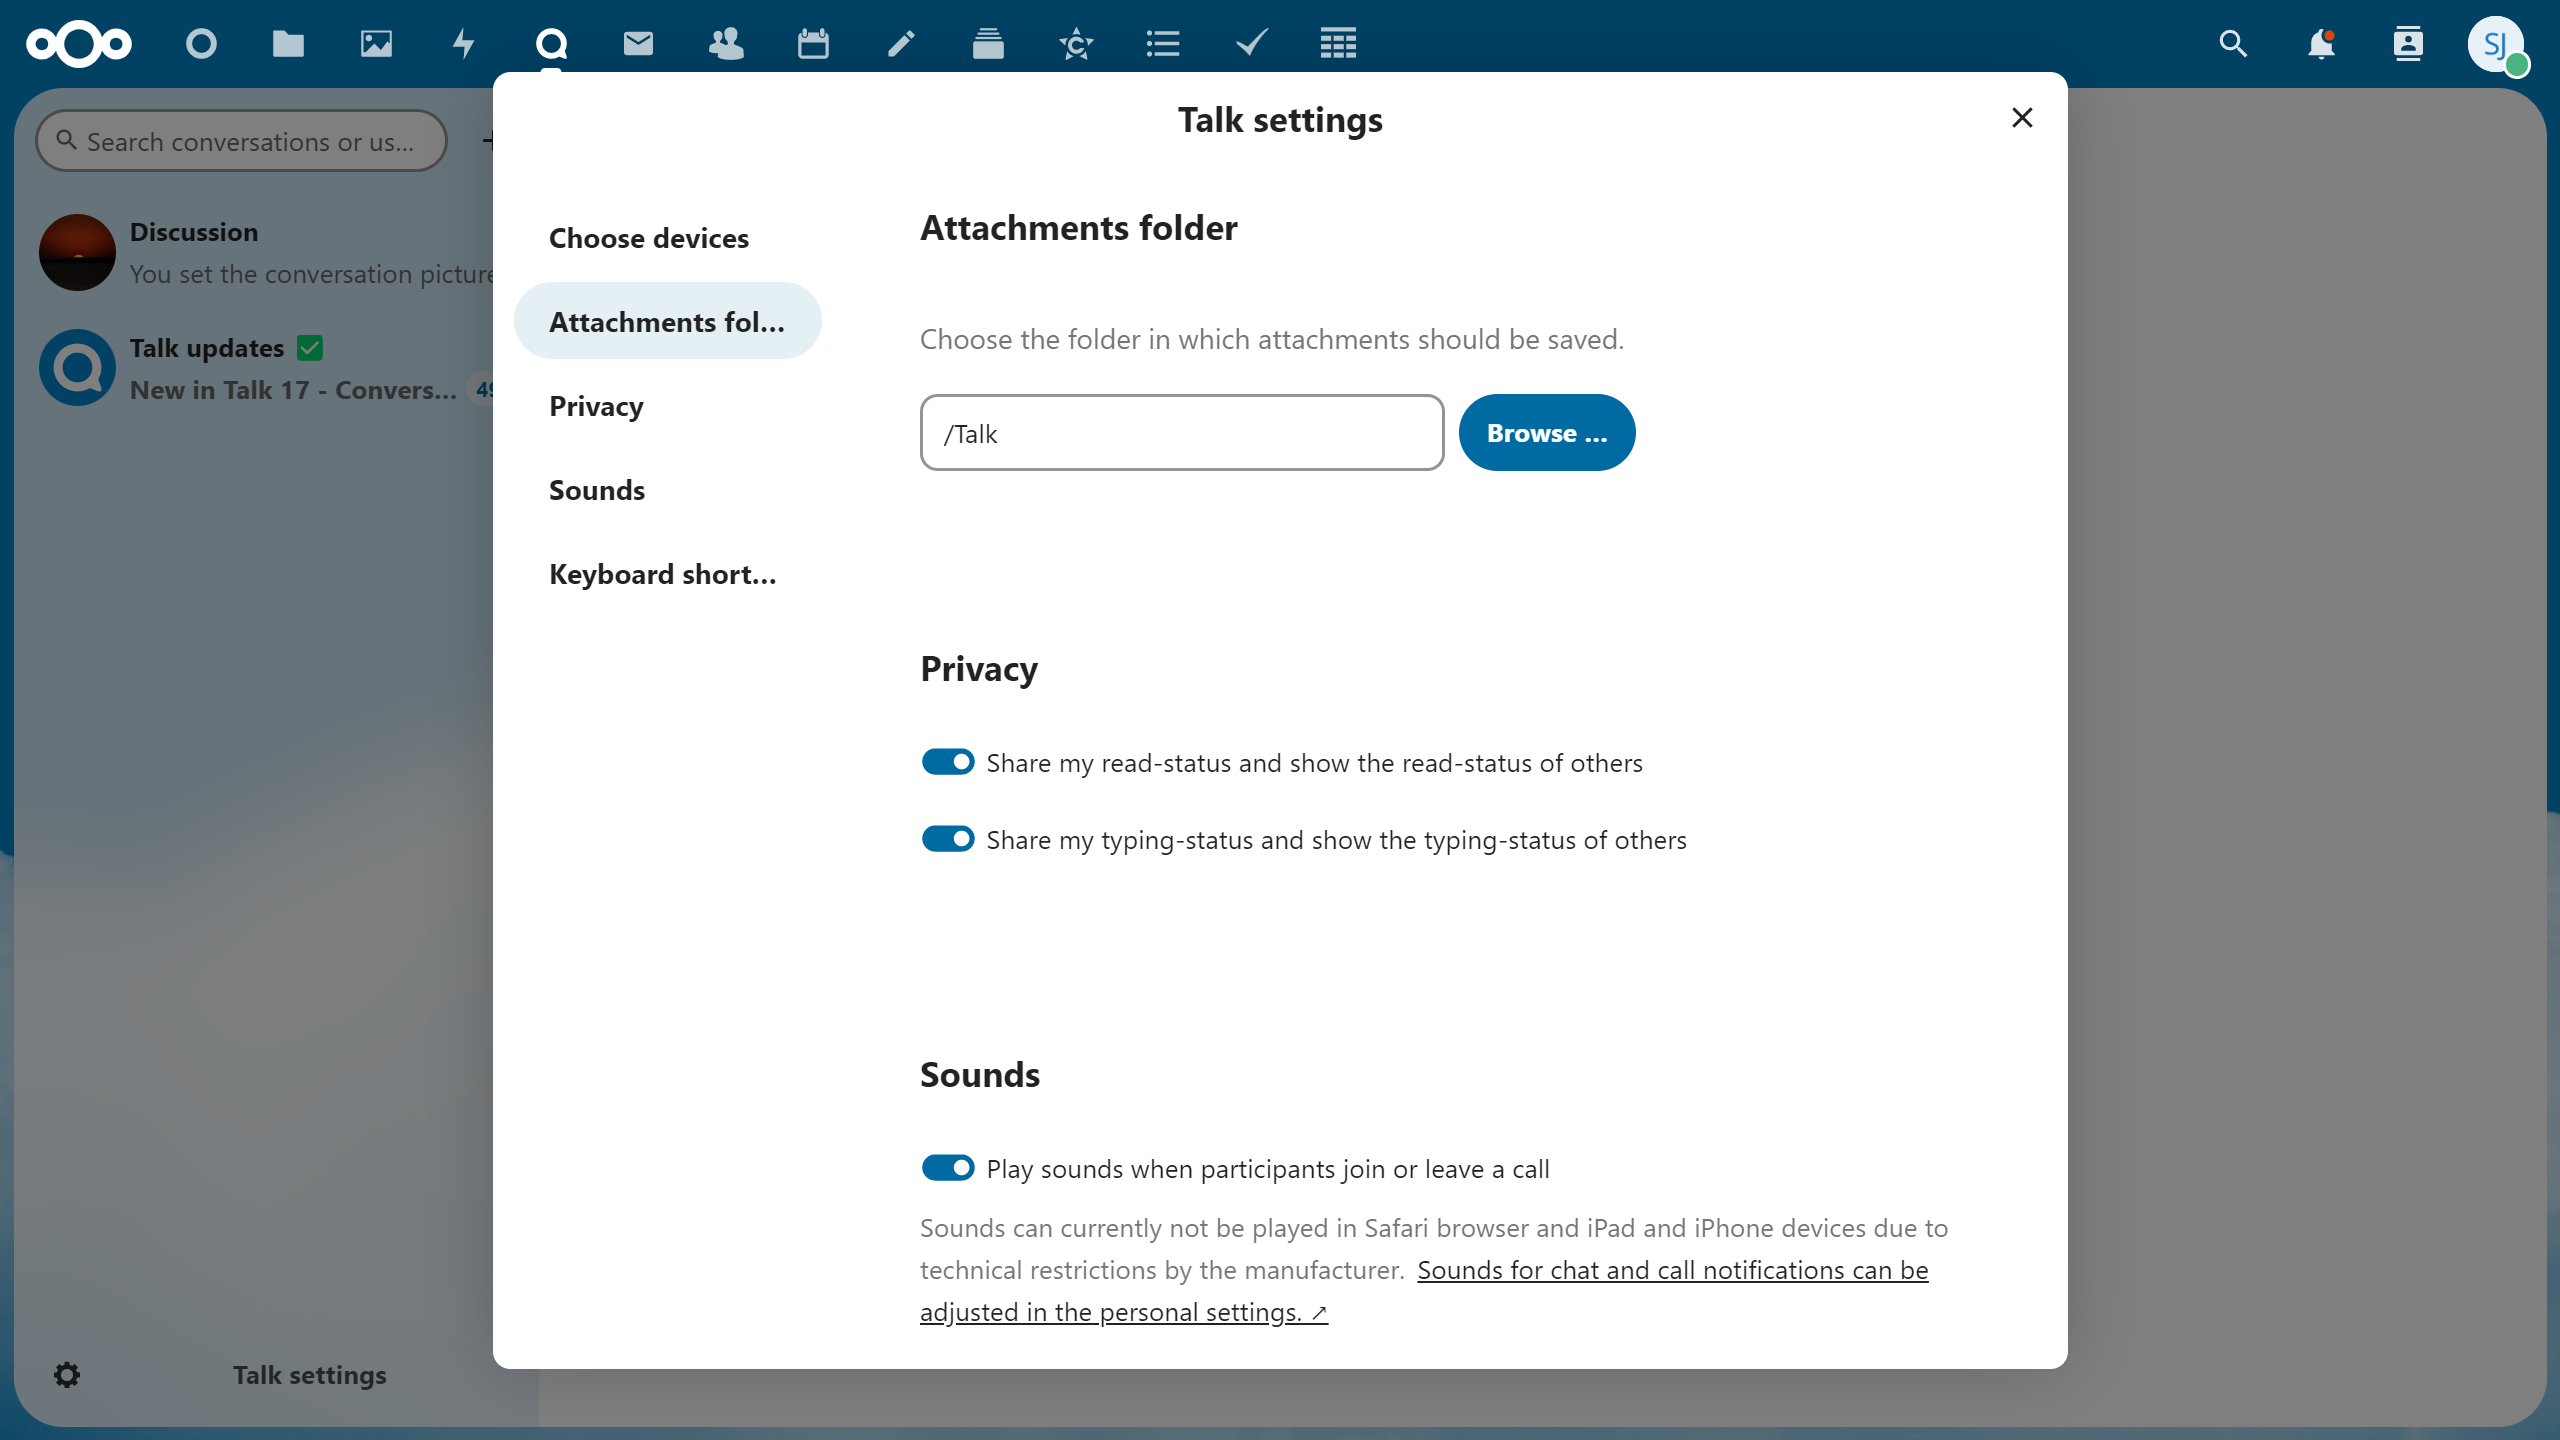Image resolution: width=2560 pixels, height=1440 pixels.
Task: Open the Files app from the top bar
Action: (289, 44)
